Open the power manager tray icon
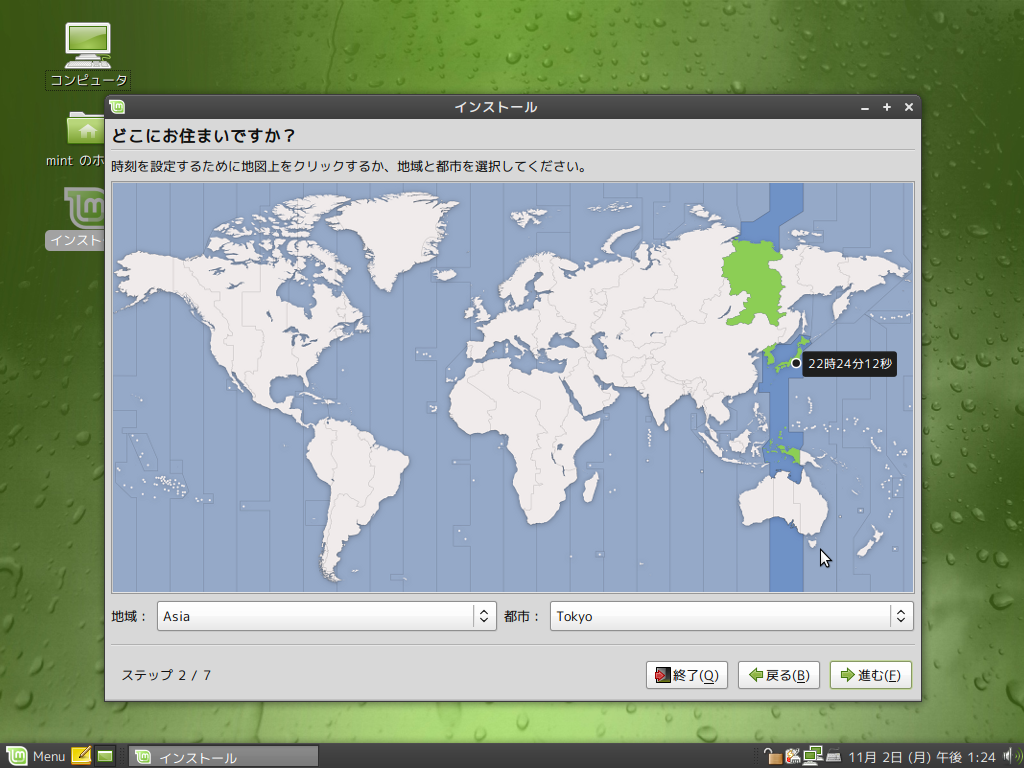The height and width of the screenshot is (768, 1024). click(x=793, y=756)
